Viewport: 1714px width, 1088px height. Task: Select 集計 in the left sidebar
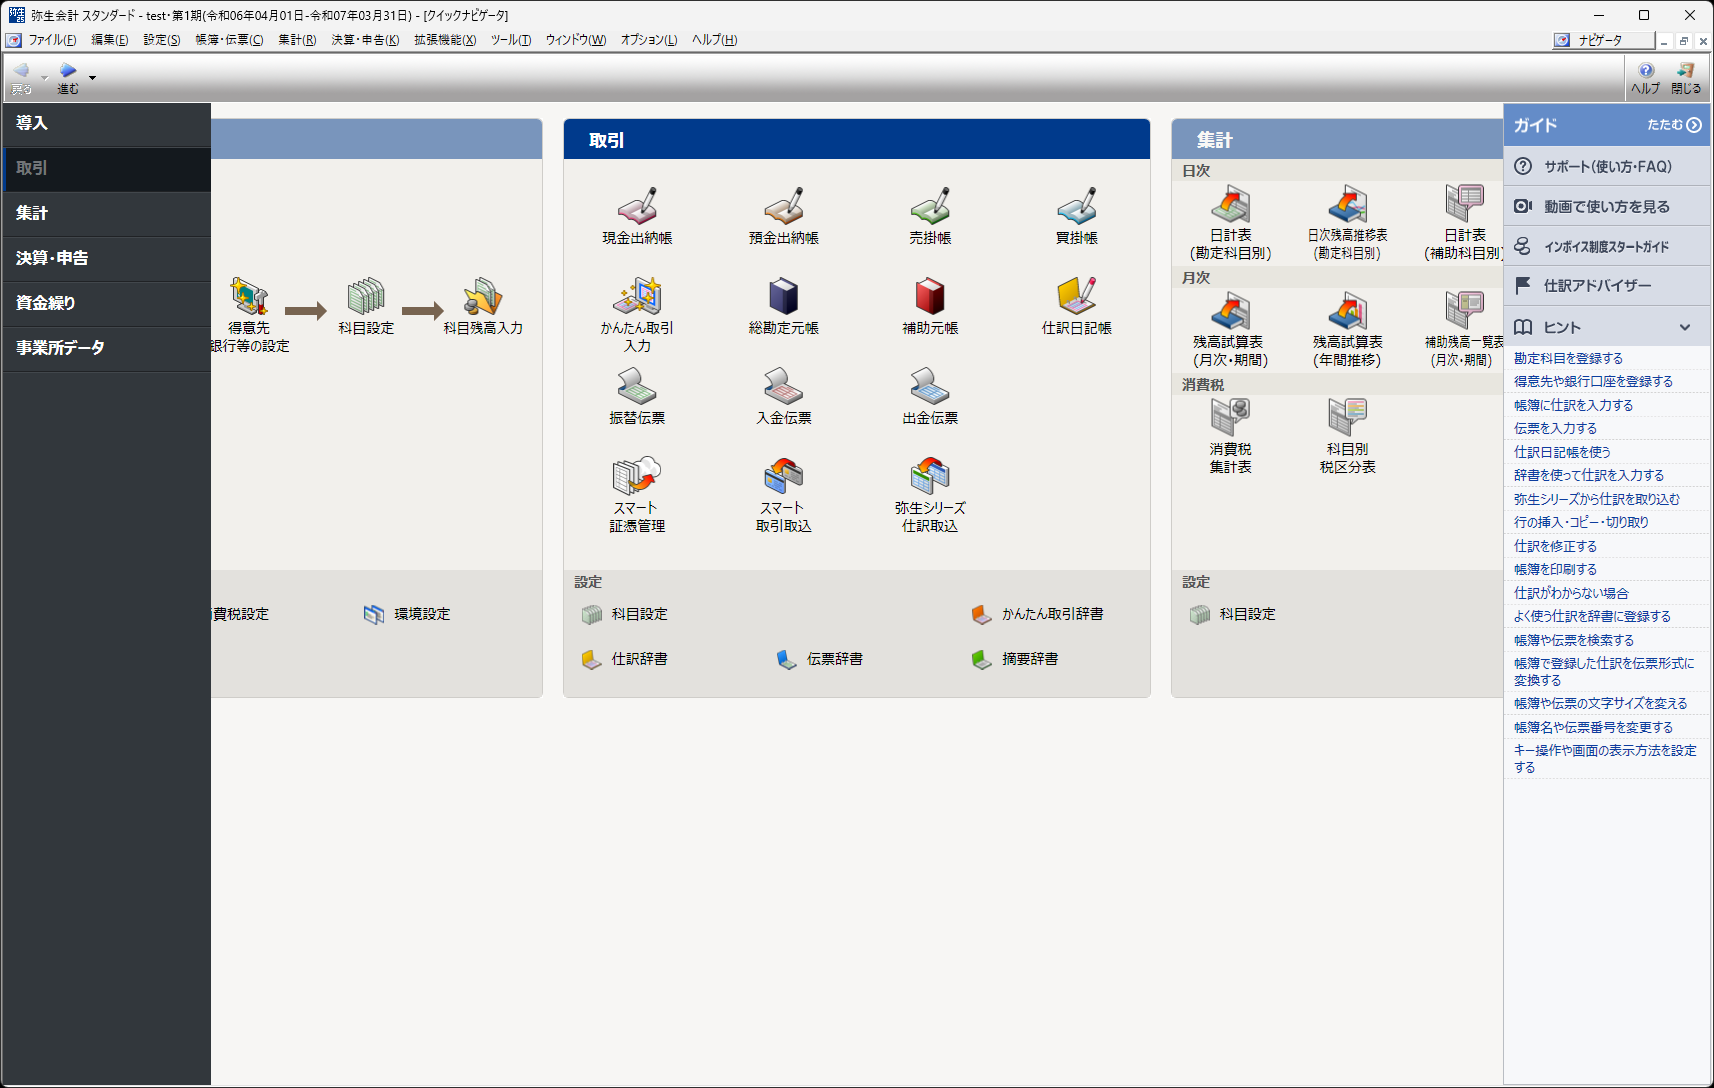[x=106, y=213]
